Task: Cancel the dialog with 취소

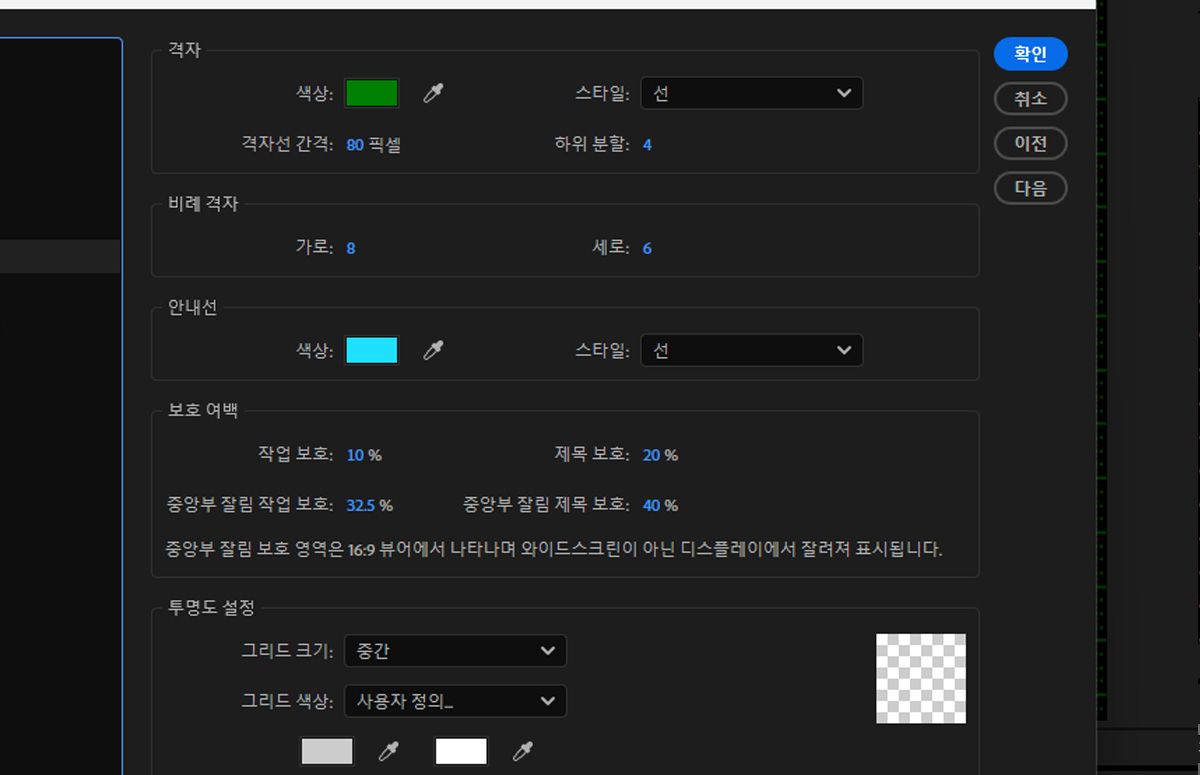Action: point(1030,98)
